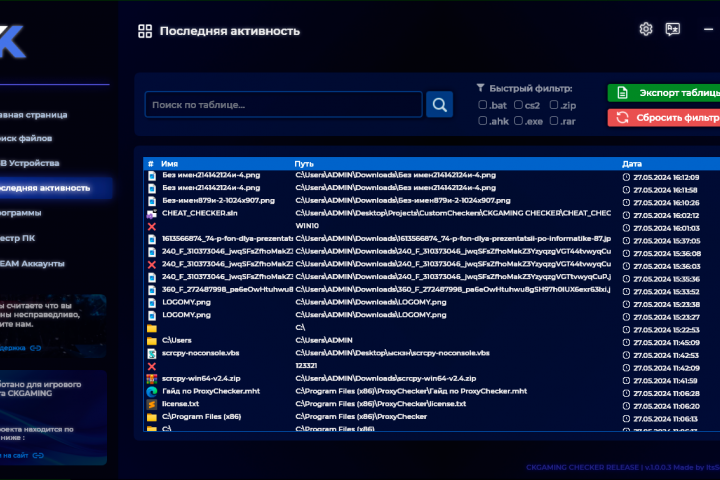Select the scrcpy-noconsole.vbs row name
This screenshot has width=720, height=480.
coord(201,353)
